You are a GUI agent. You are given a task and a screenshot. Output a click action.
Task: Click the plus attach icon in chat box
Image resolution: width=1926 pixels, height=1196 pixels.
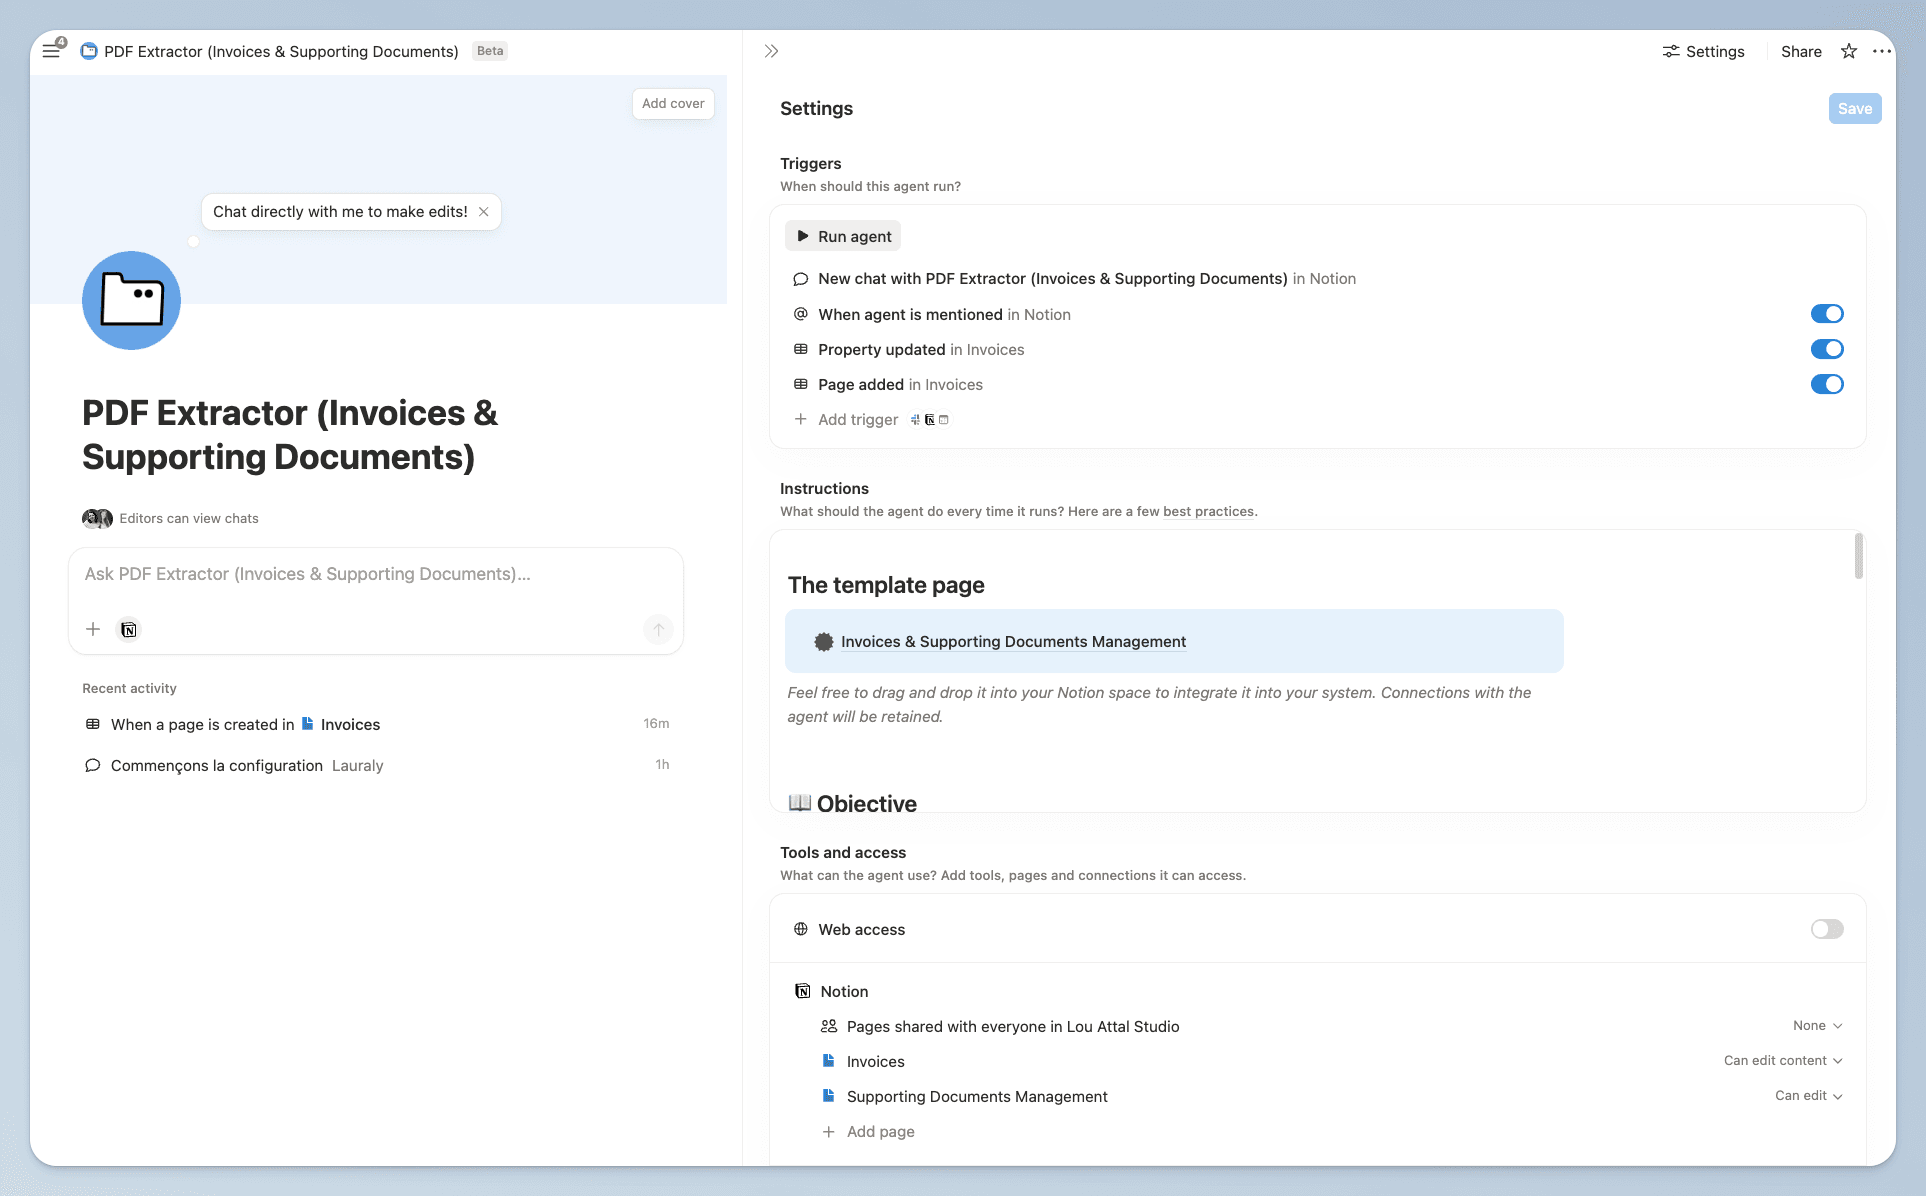[93, 629]
